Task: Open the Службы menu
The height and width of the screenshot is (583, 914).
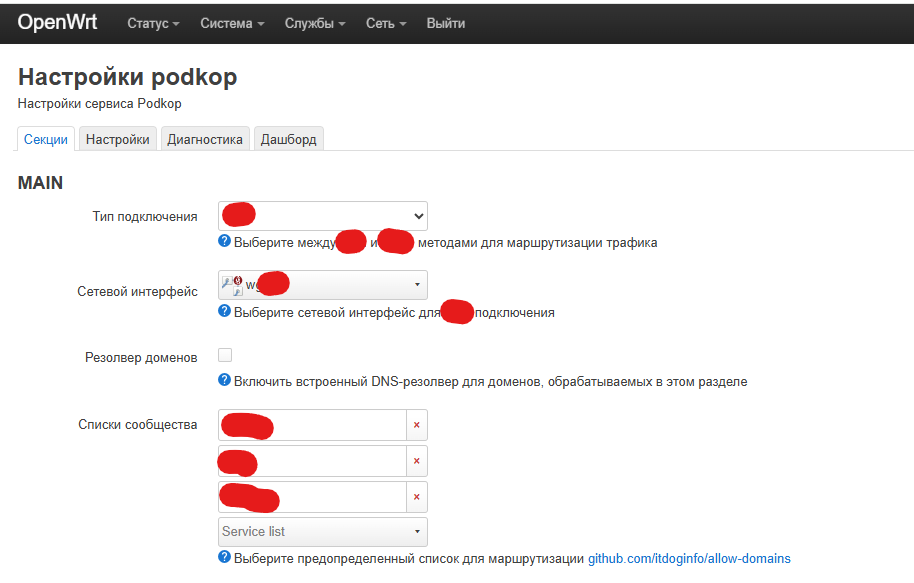Action: [x=315, y=23]
